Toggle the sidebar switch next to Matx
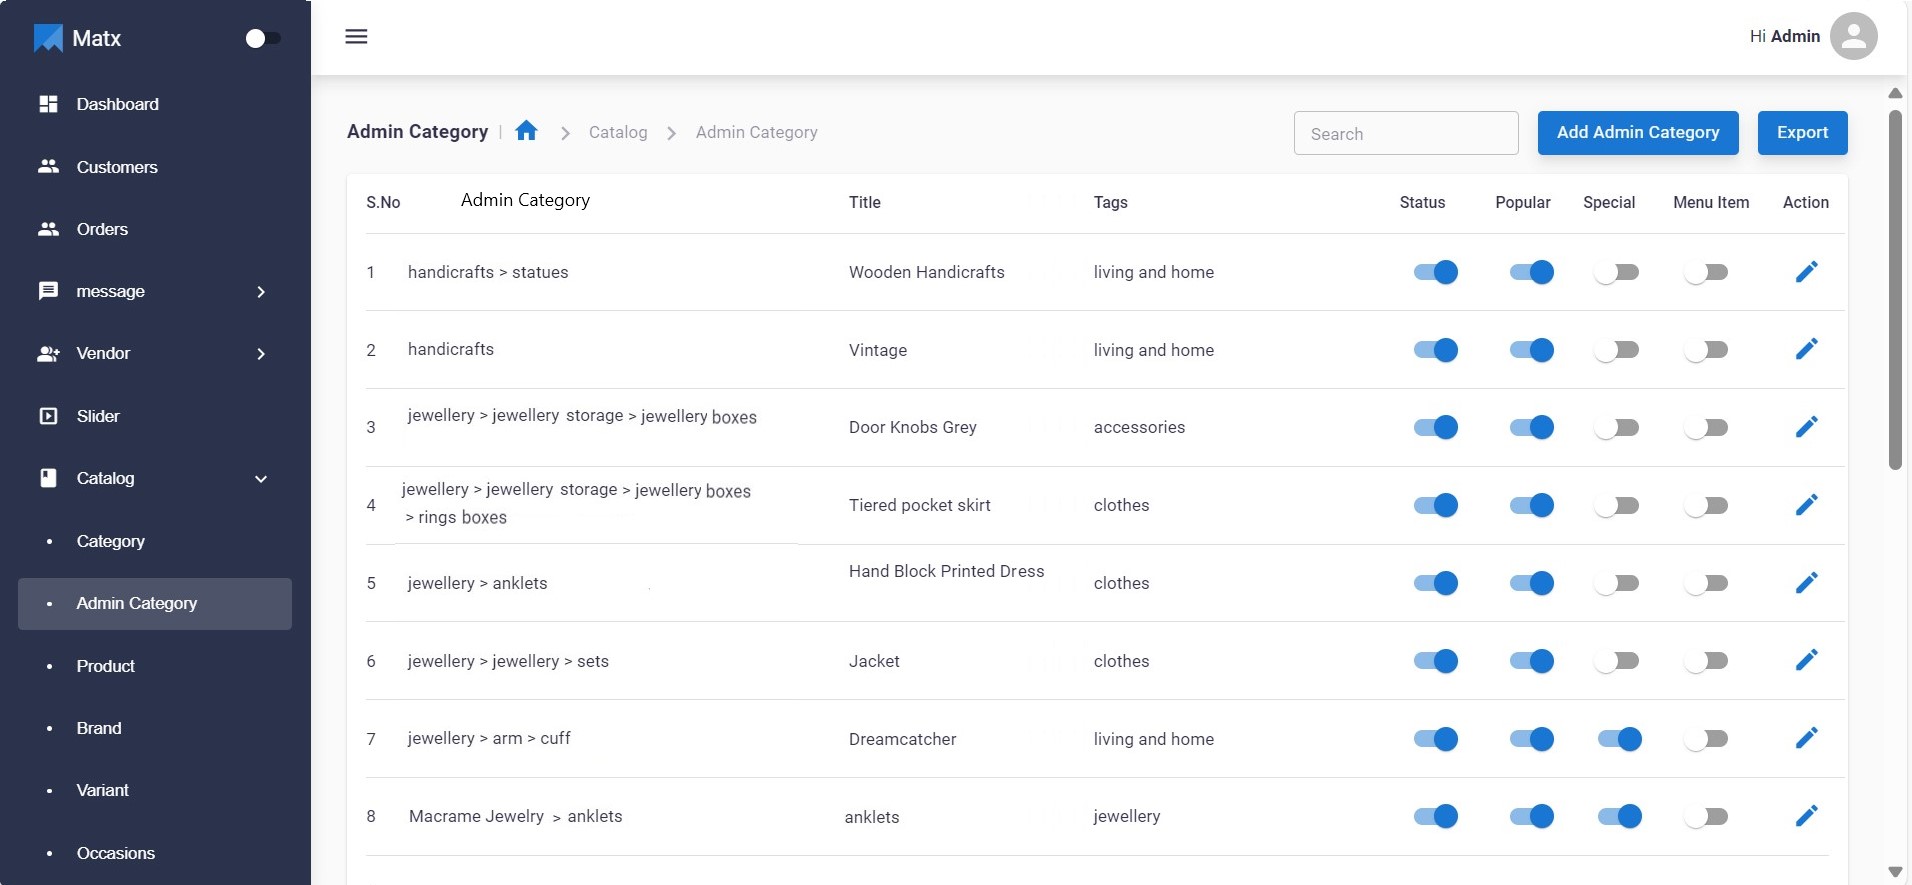The height and width of the screenshot is (885, 1912). click(263, 38)
